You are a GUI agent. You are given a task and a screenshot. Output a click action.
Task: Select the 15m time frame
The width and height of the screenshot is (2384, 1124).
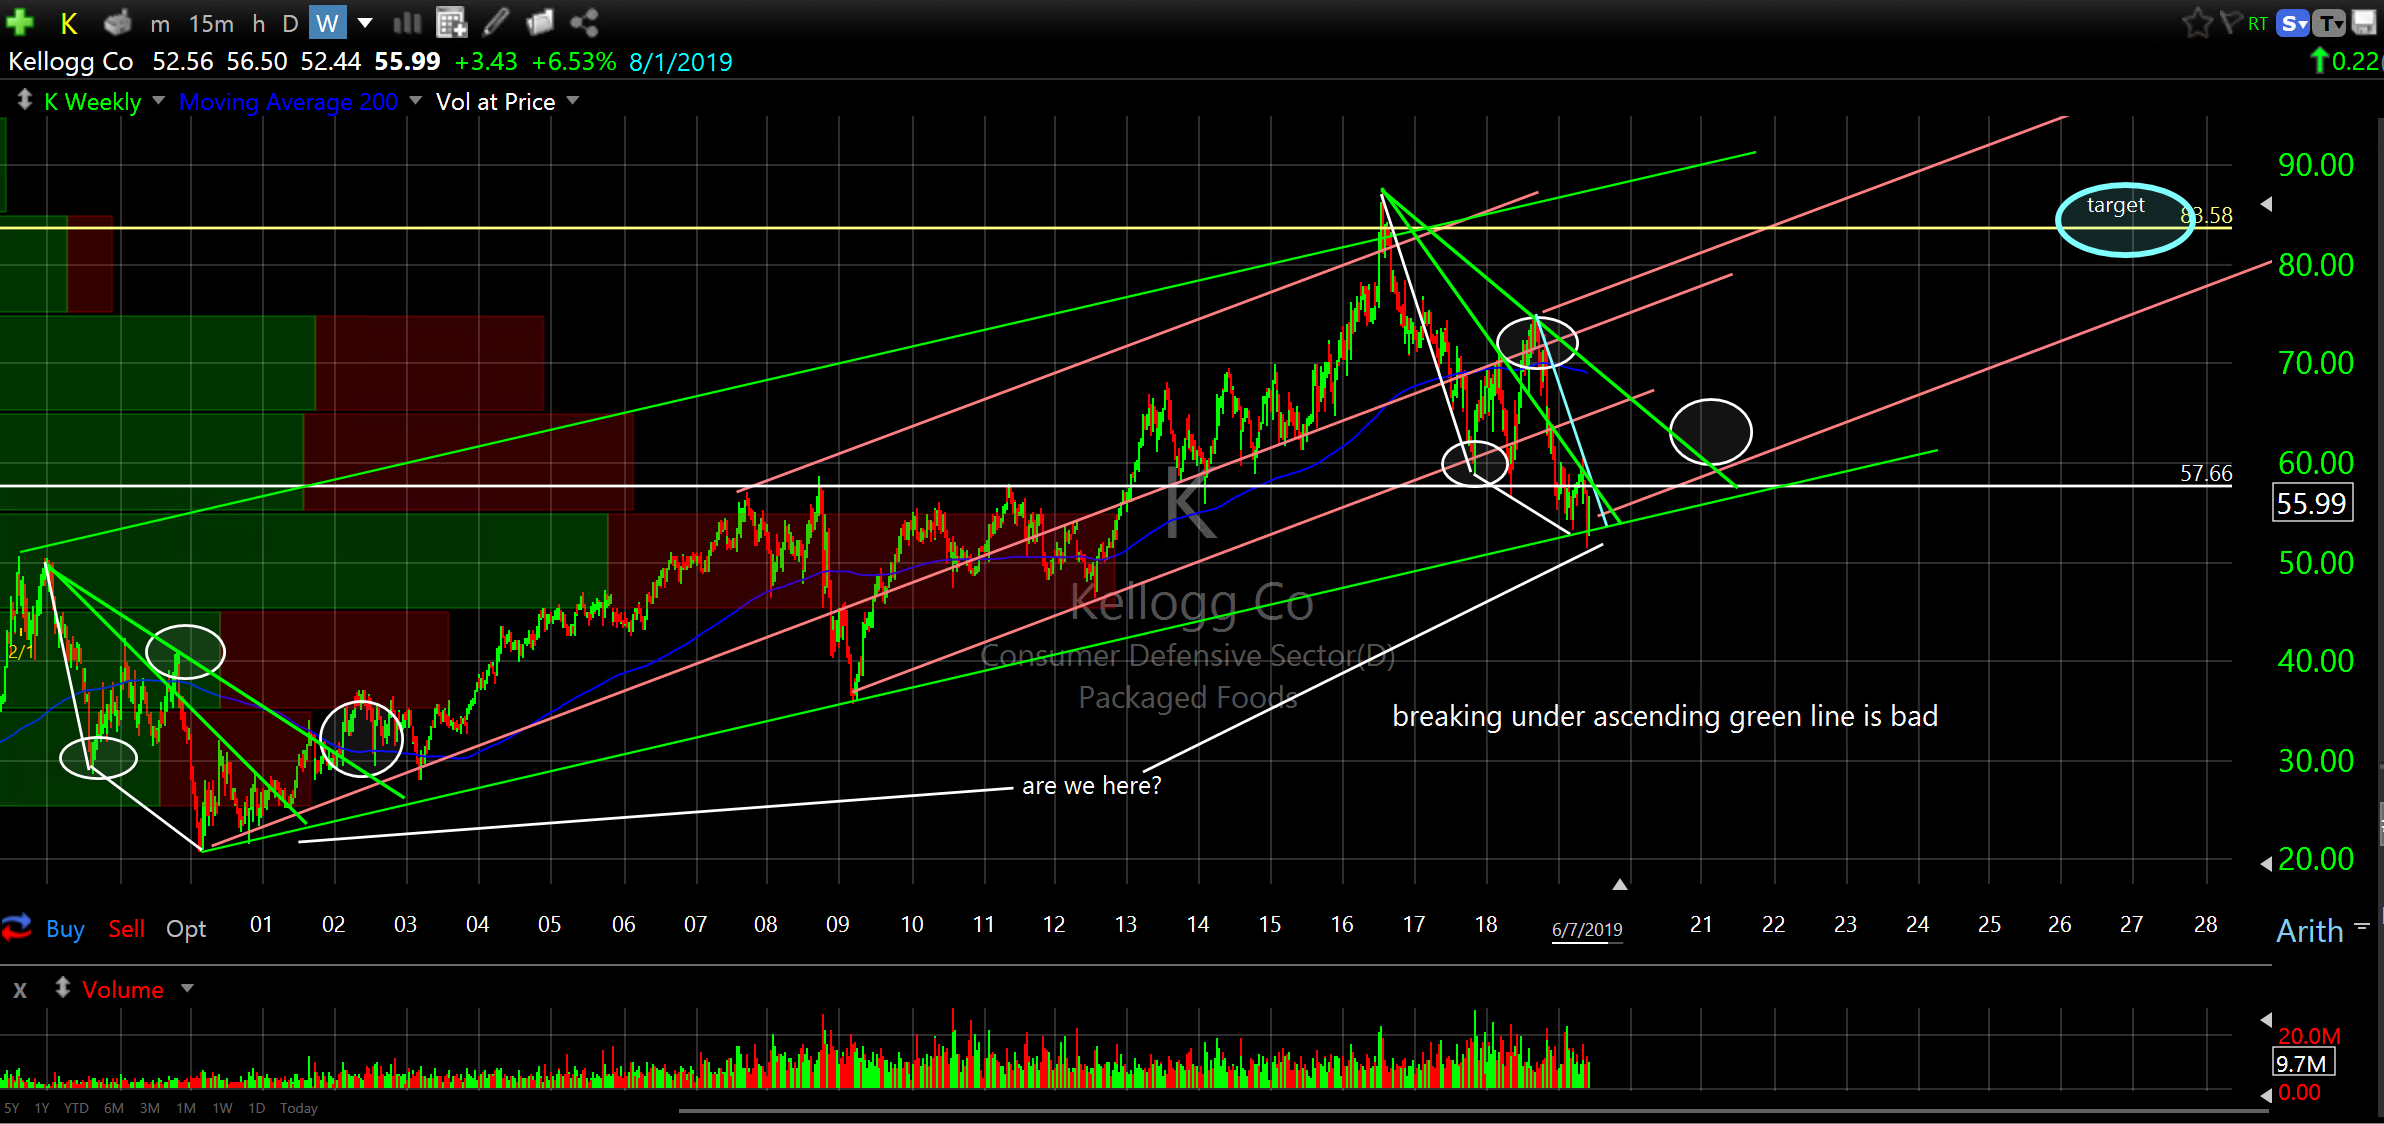[211, 23]
